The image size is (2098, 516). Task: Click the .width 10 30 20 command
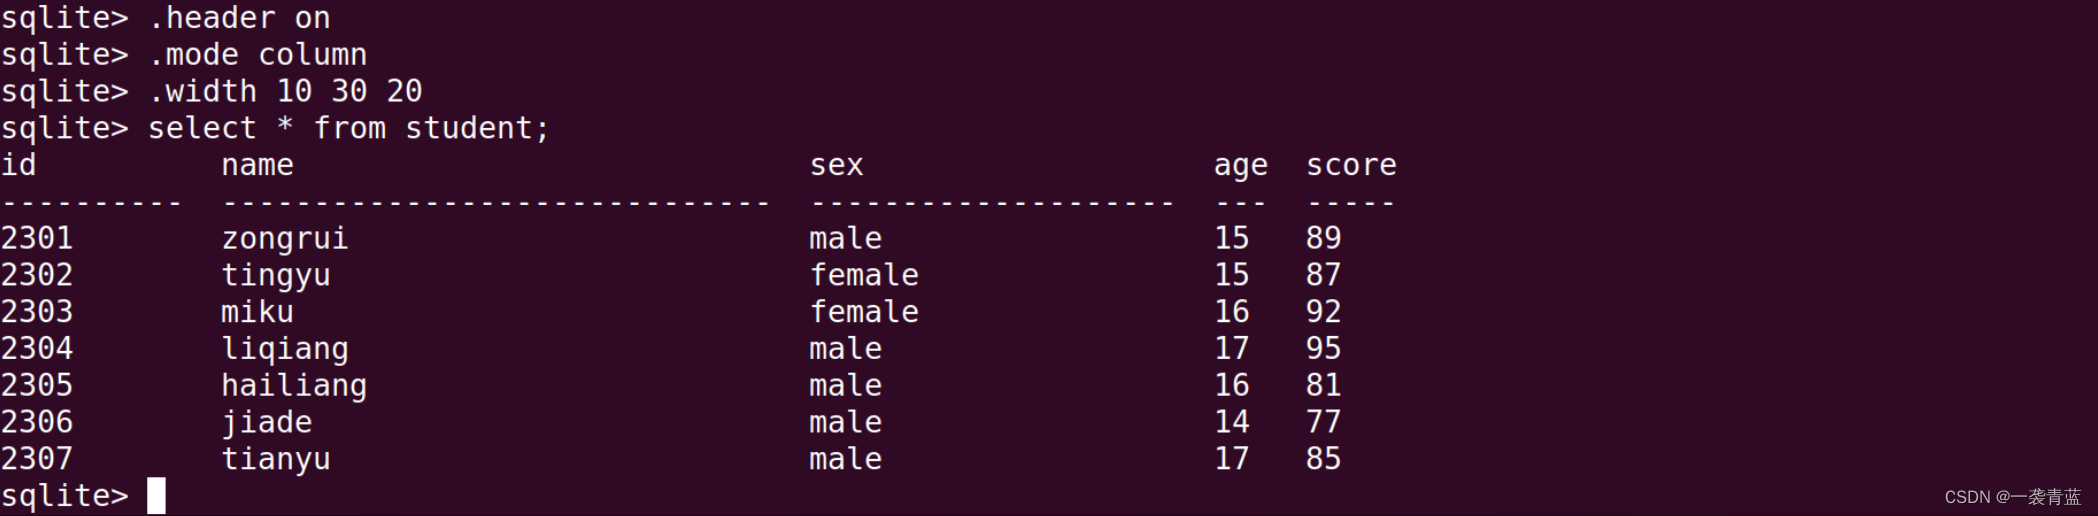285,92
